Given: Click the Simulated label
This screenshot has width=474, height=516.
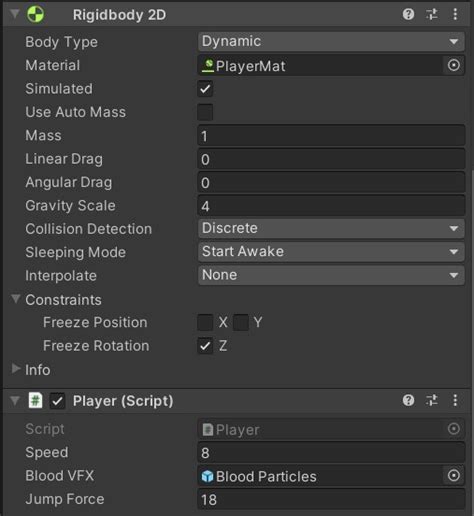Looking at the screenshot, I should pyautogui.click(x=59, y=89).
